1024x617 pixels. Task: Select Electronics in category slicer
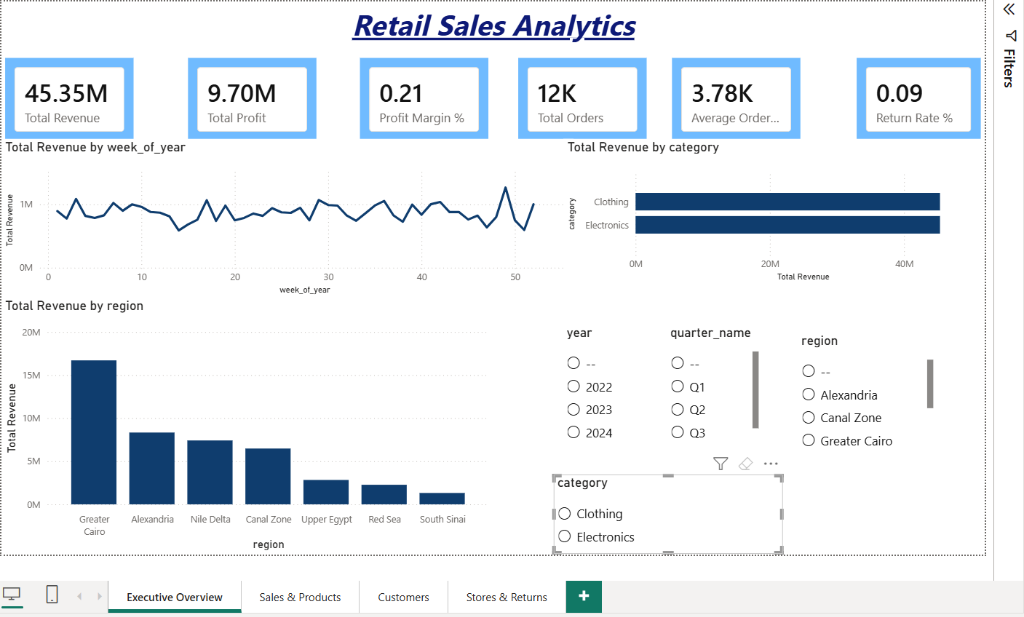[x=565, y=536]
